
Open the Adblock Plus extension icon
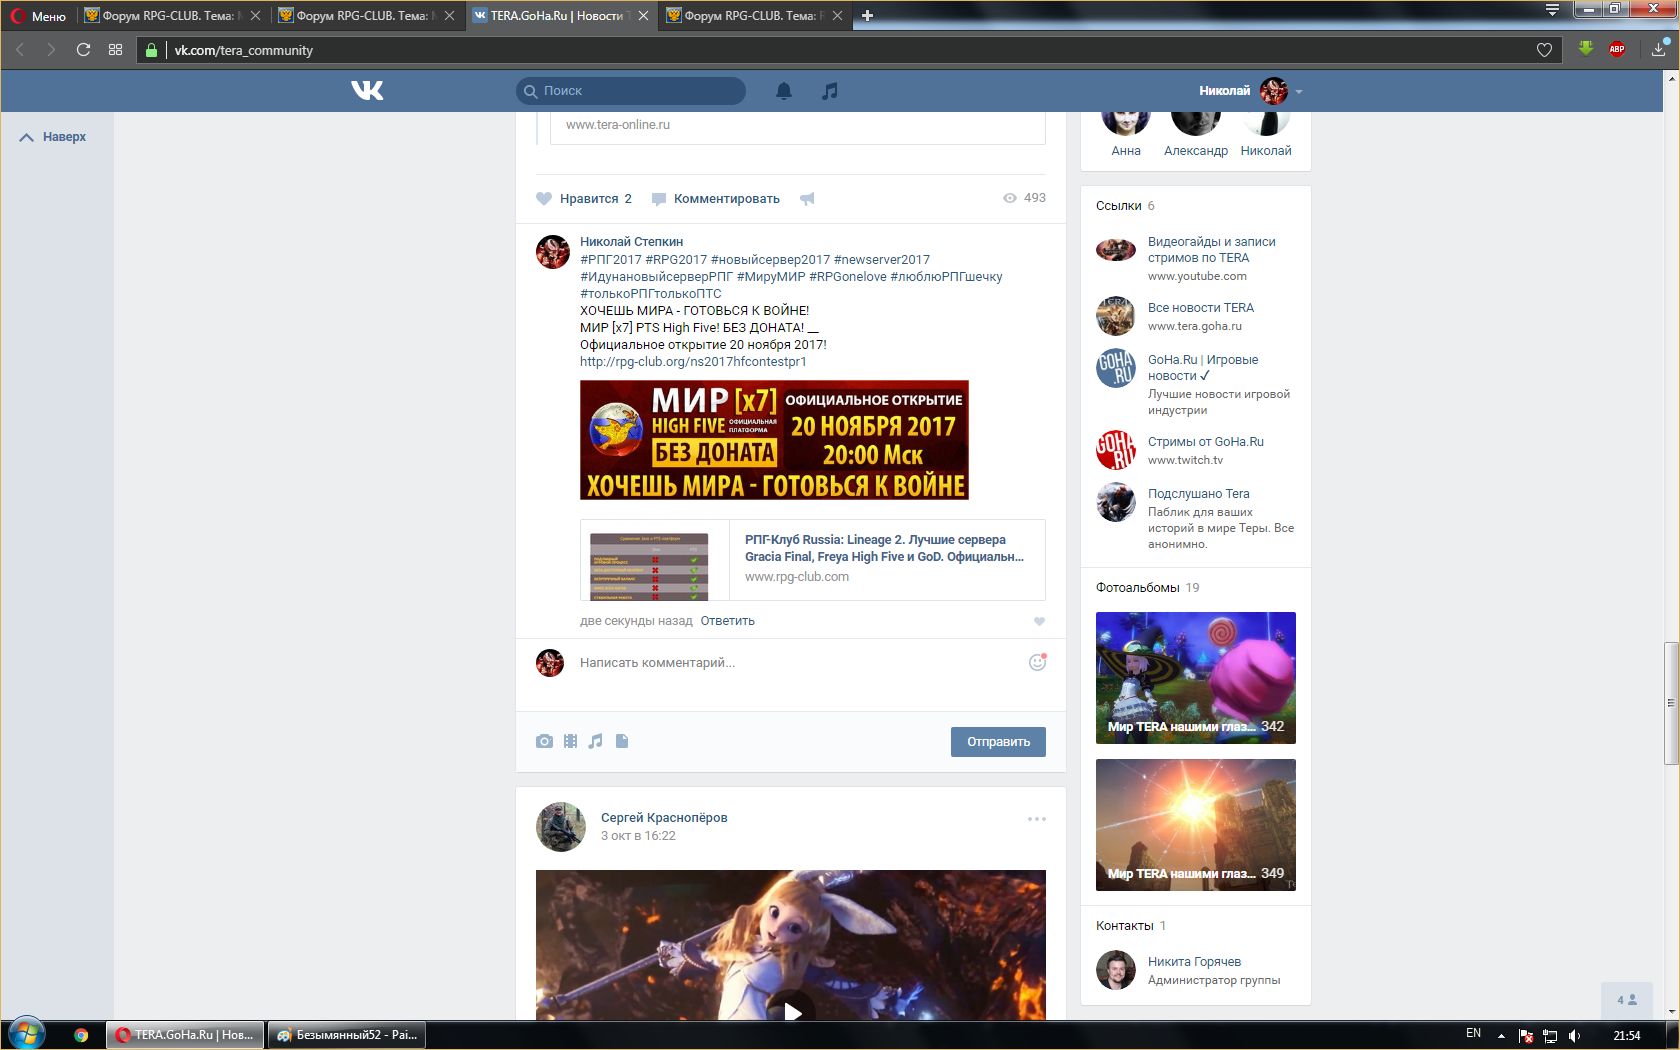[x=1617, y=48]
